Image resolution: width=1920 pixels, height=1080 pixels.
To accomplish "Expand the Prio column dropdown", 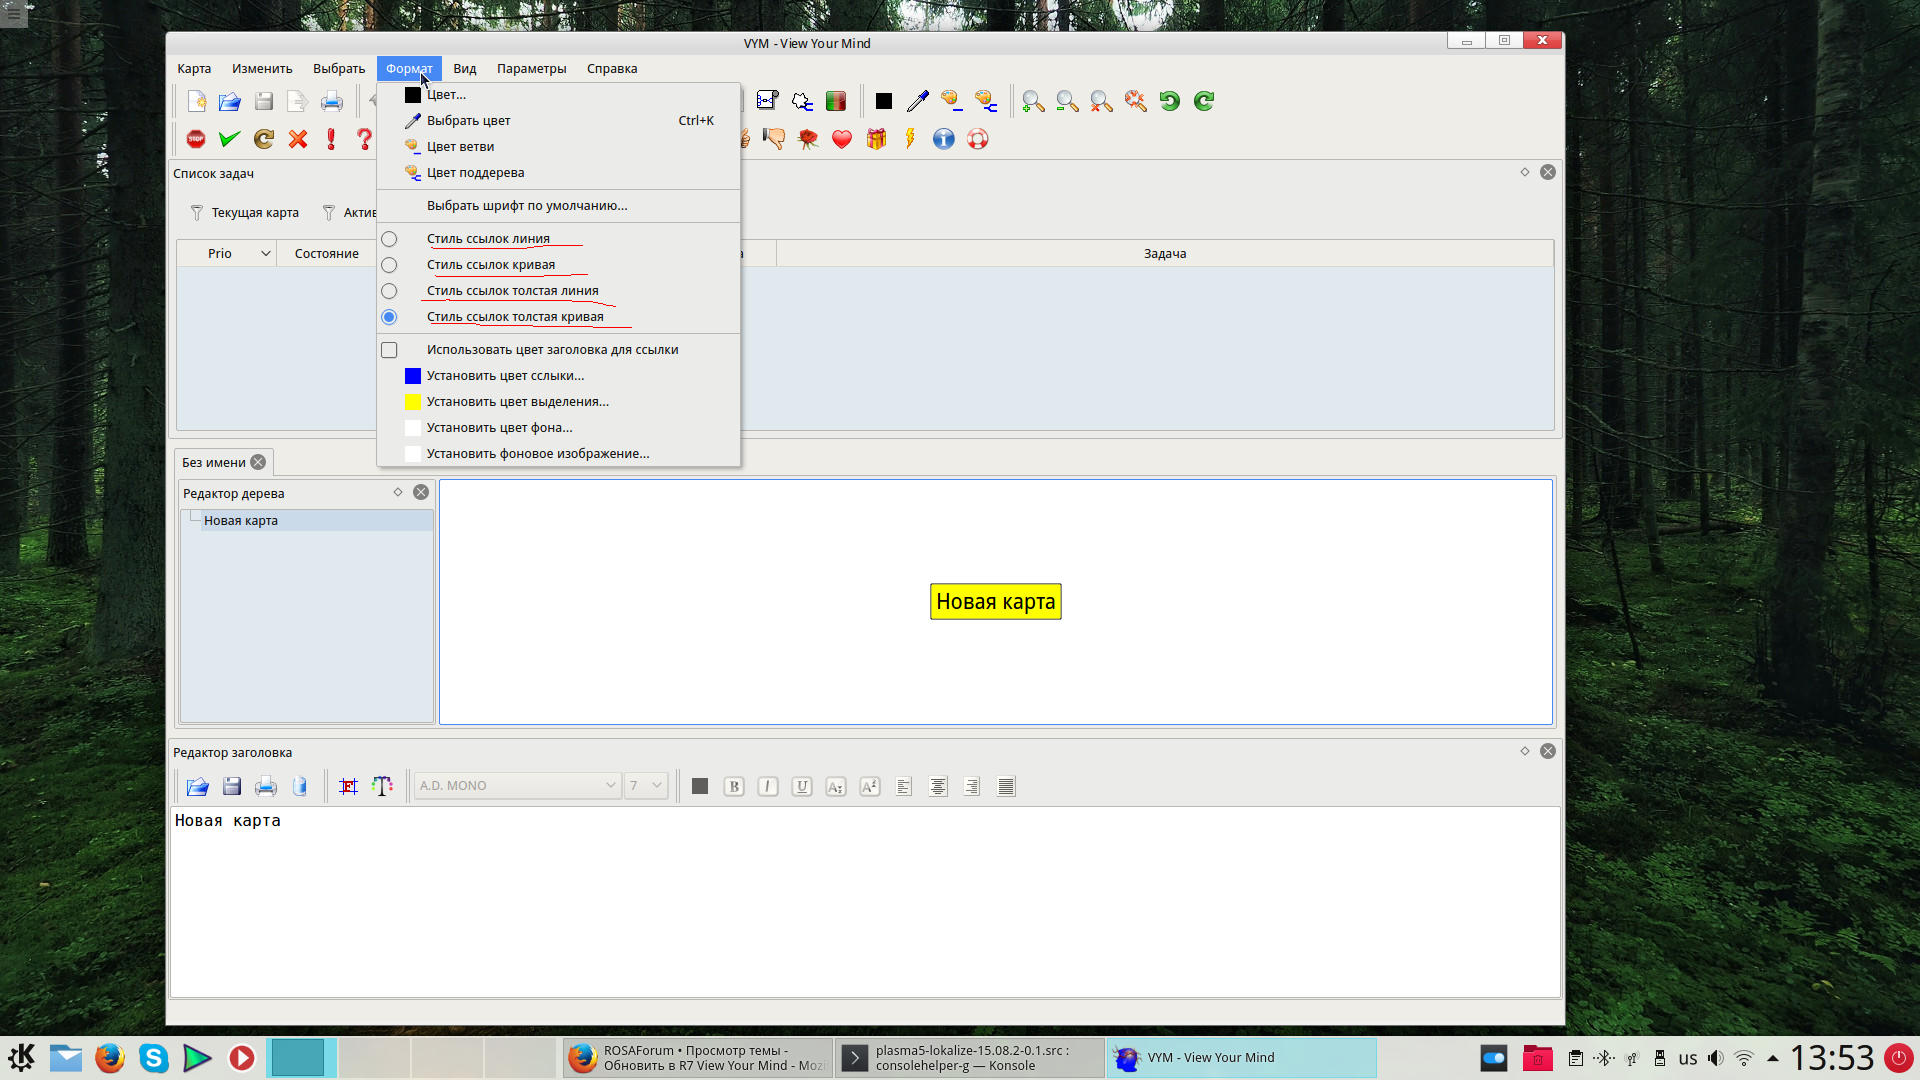I will [265, 254].
